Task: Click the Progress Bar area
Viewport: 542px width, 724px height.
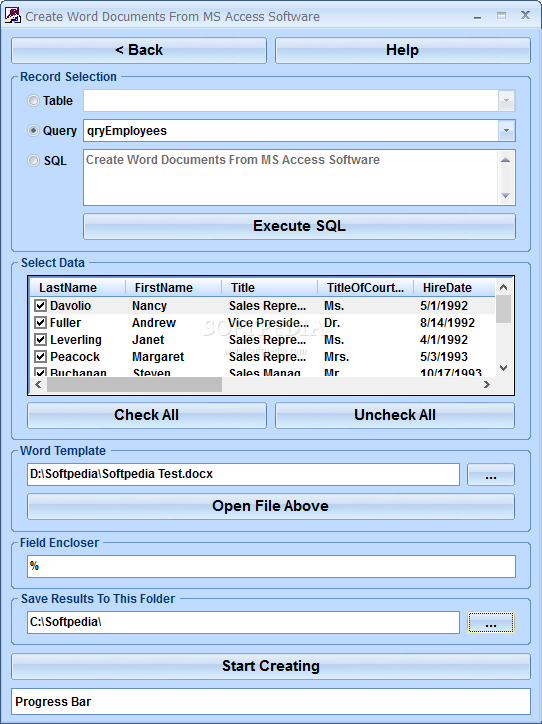Action: pyautogui.click(x=271, y=702)
